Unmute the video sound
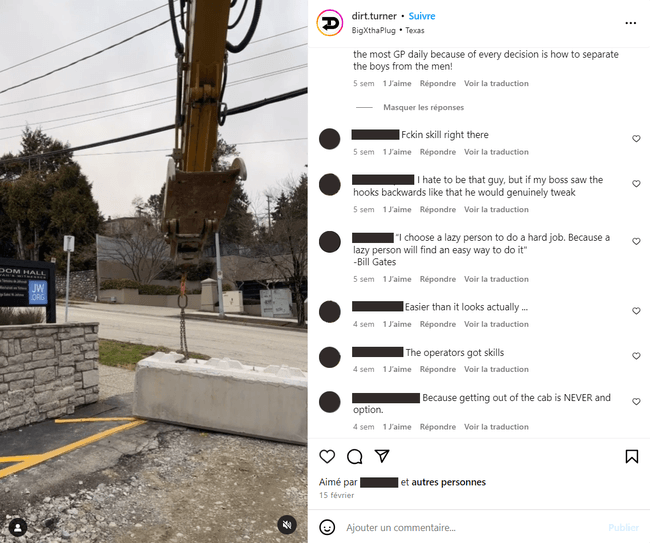 287,525
